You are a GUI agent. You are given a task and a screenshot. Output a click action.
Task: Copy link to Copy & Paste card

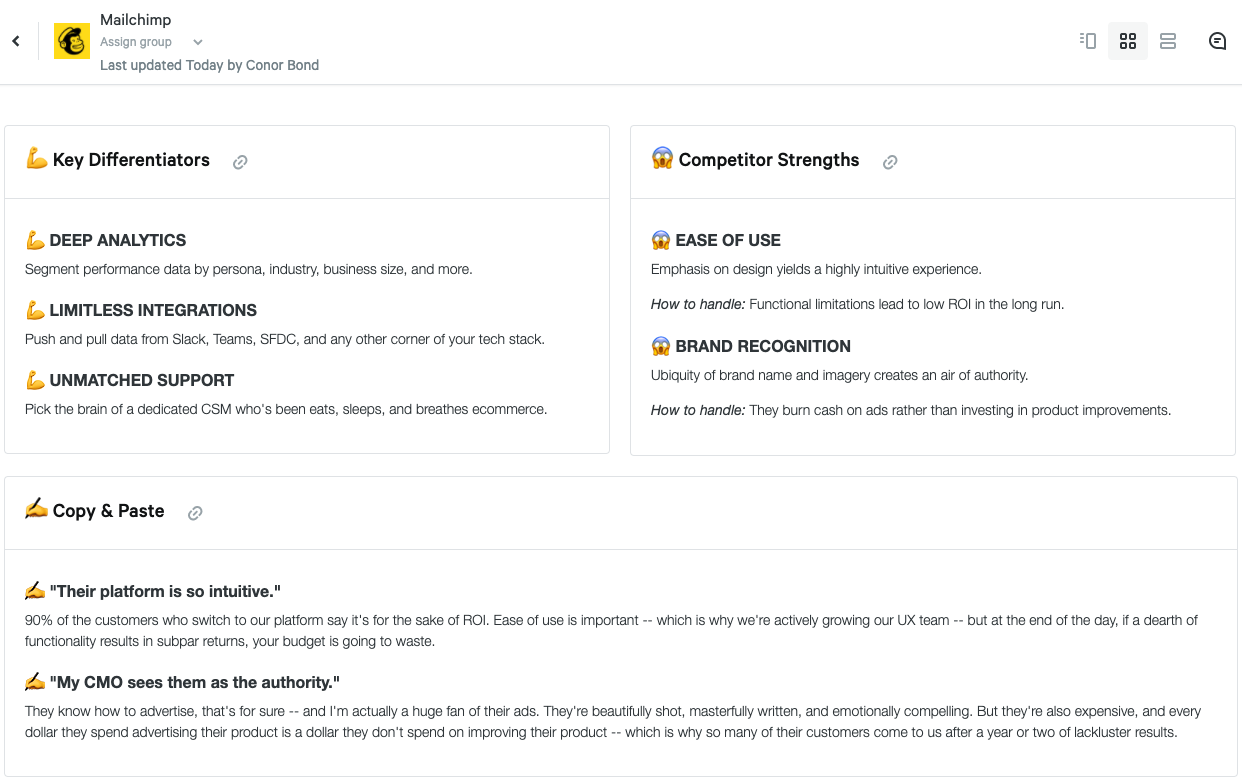pos(195,513)
